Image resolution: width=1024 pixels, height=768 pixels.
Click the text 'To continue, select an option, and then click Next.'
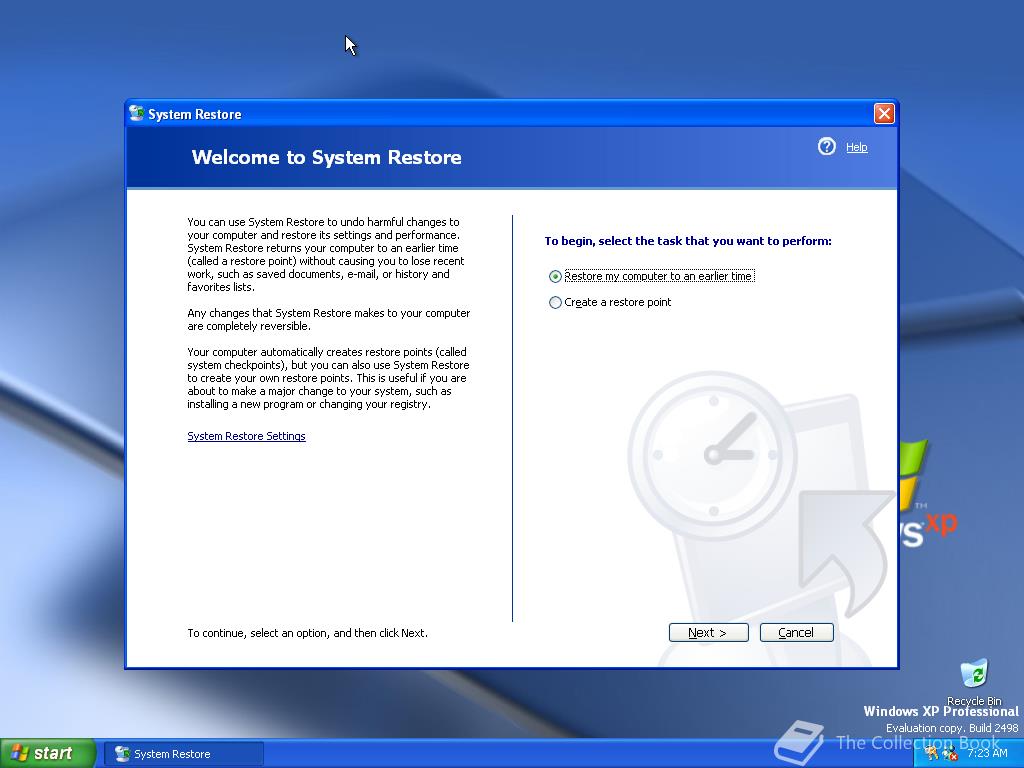(x=308, y=633)
